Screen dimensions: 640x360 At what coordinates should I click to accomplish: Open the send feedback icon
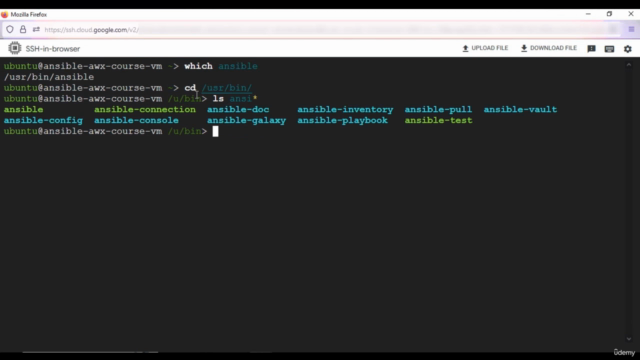pyautogui.click(x=591, y=49)
